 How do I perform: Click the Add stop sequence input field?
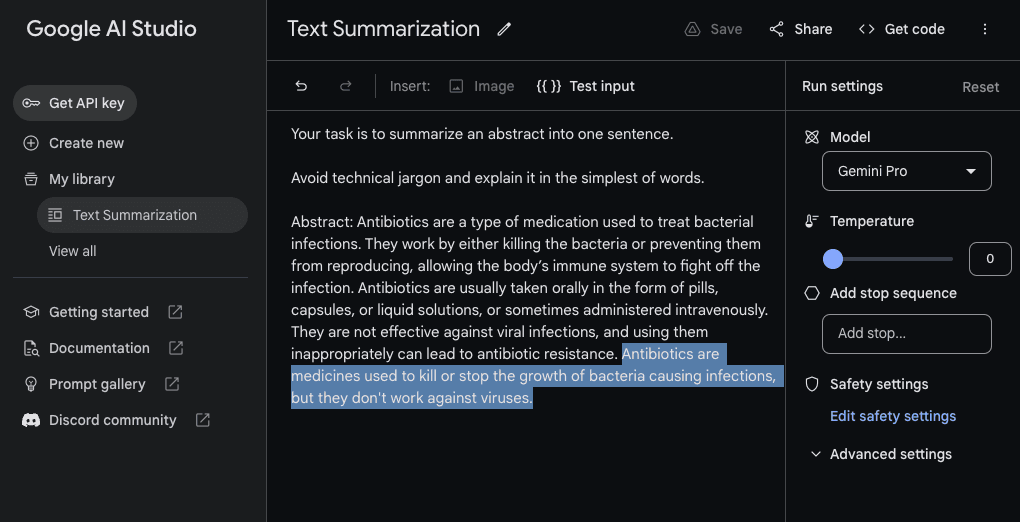906,334
